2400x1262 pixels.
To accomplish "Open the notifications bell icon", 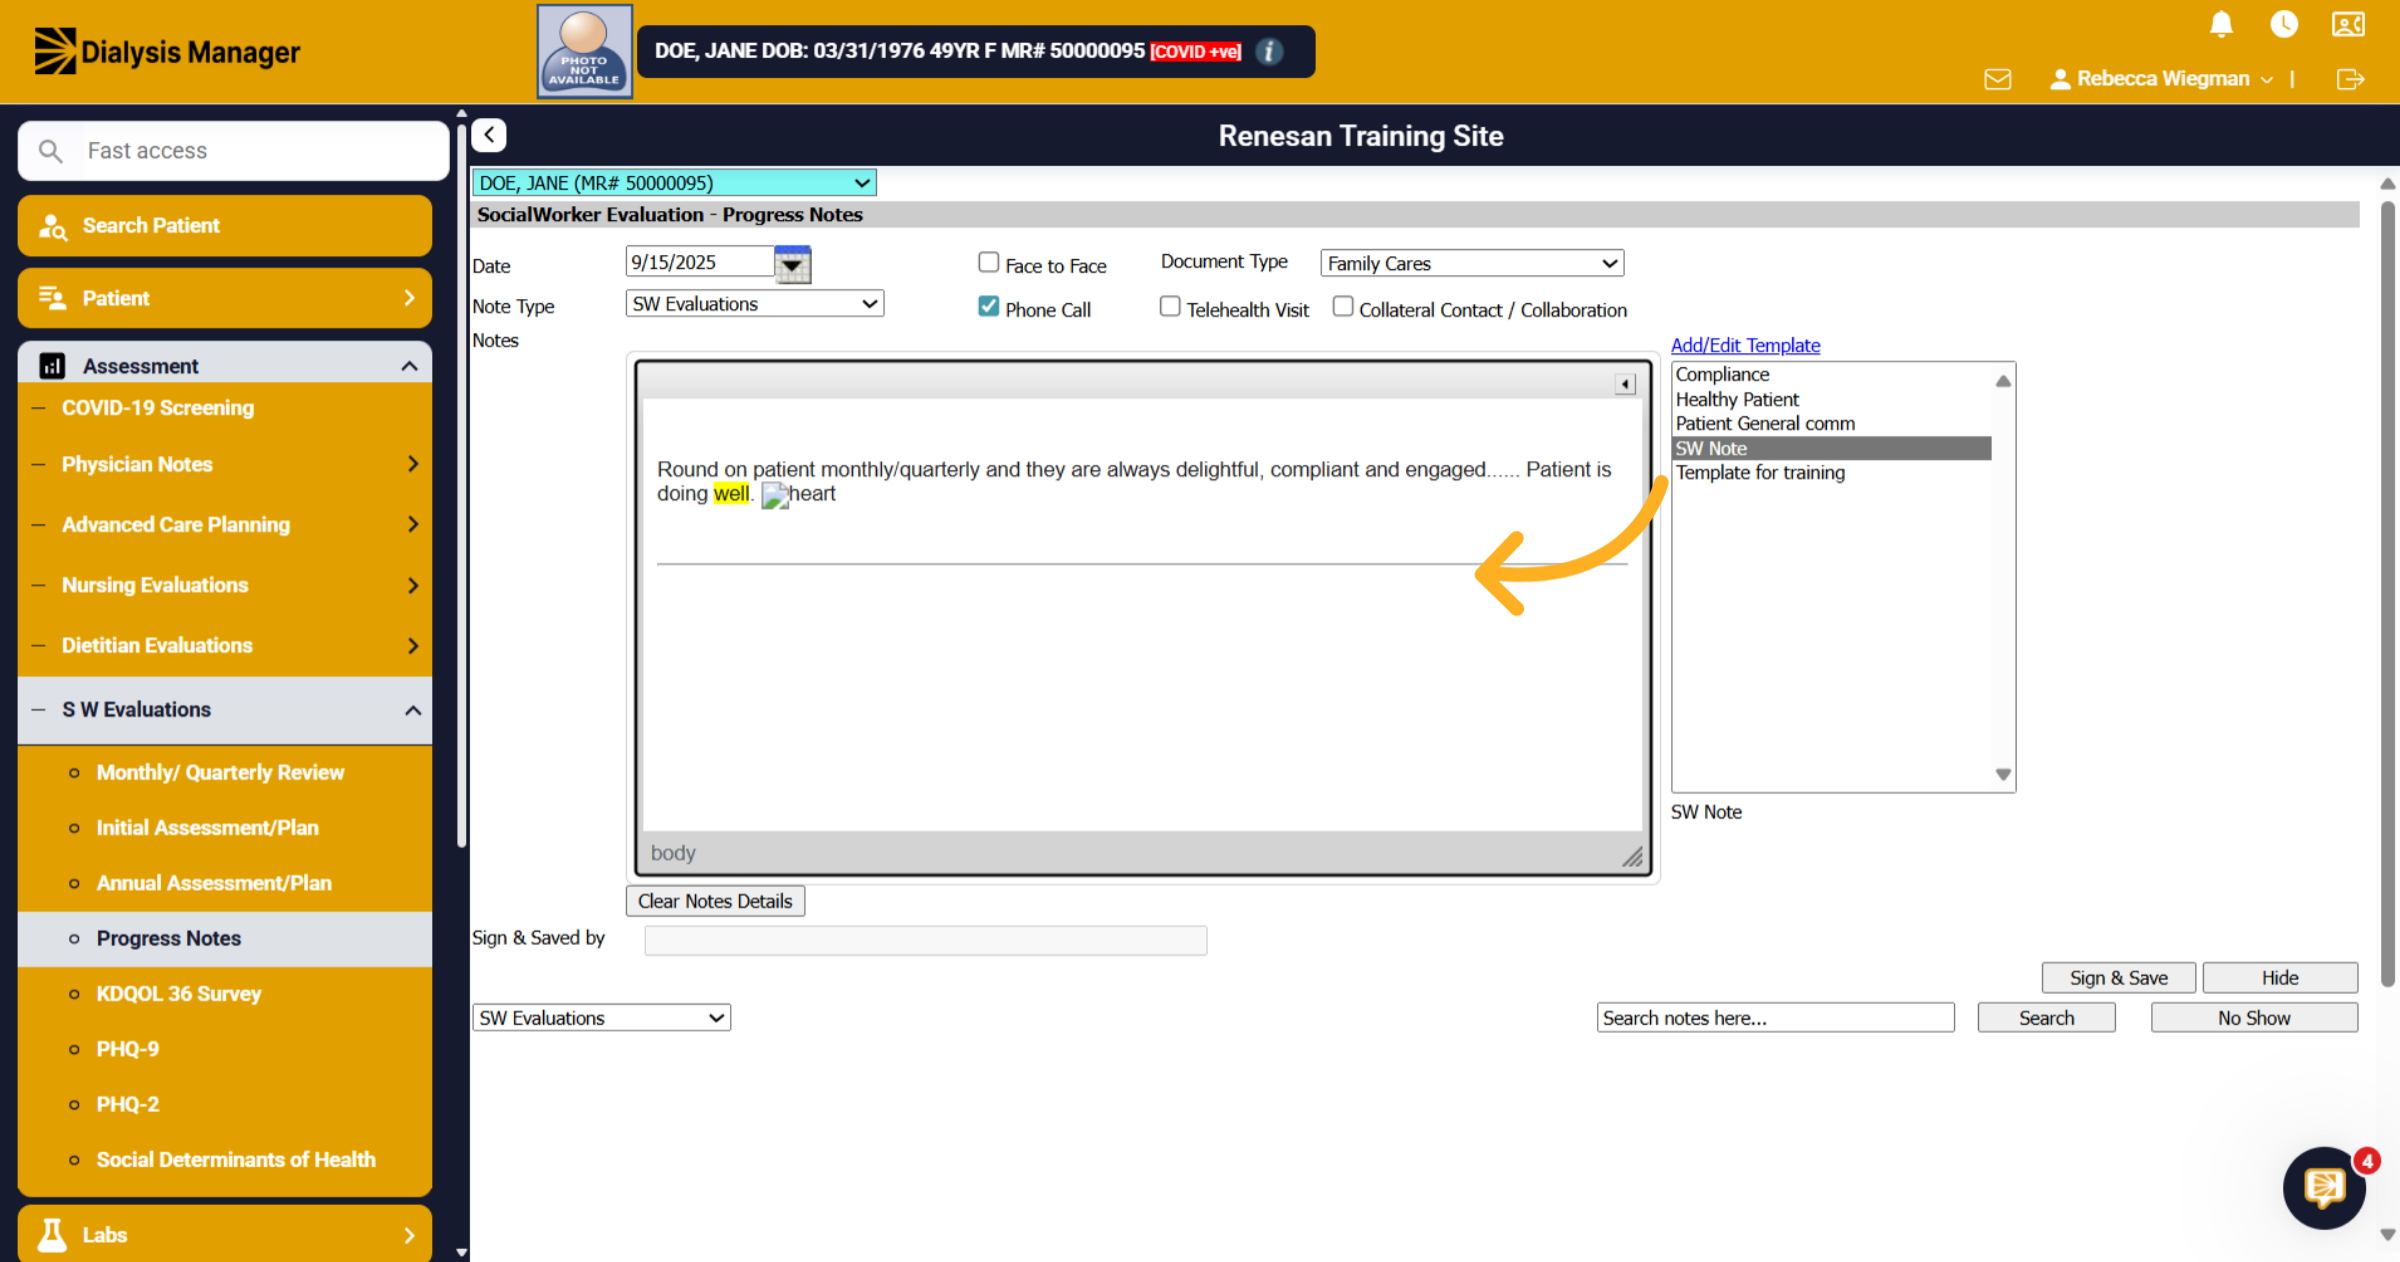I will click(x=2221, y=24).
